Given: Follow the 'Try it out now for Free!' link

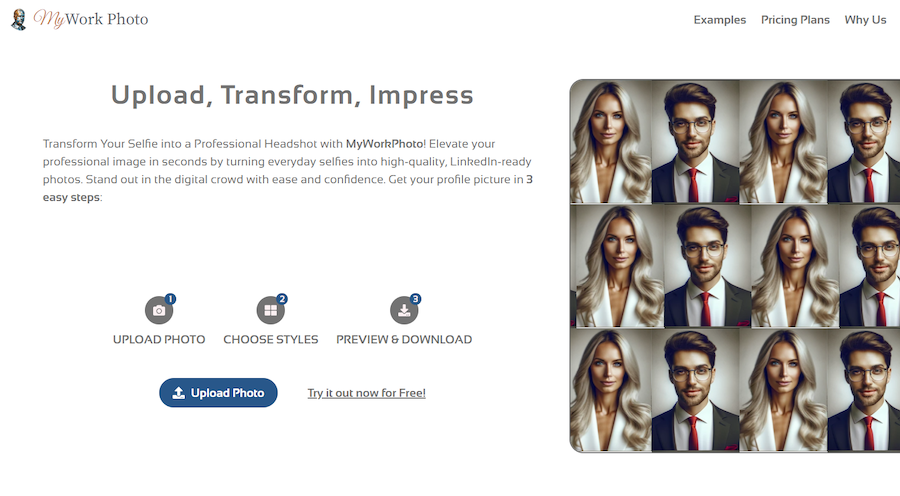Looking at the screenshot, I should point(366,393).
